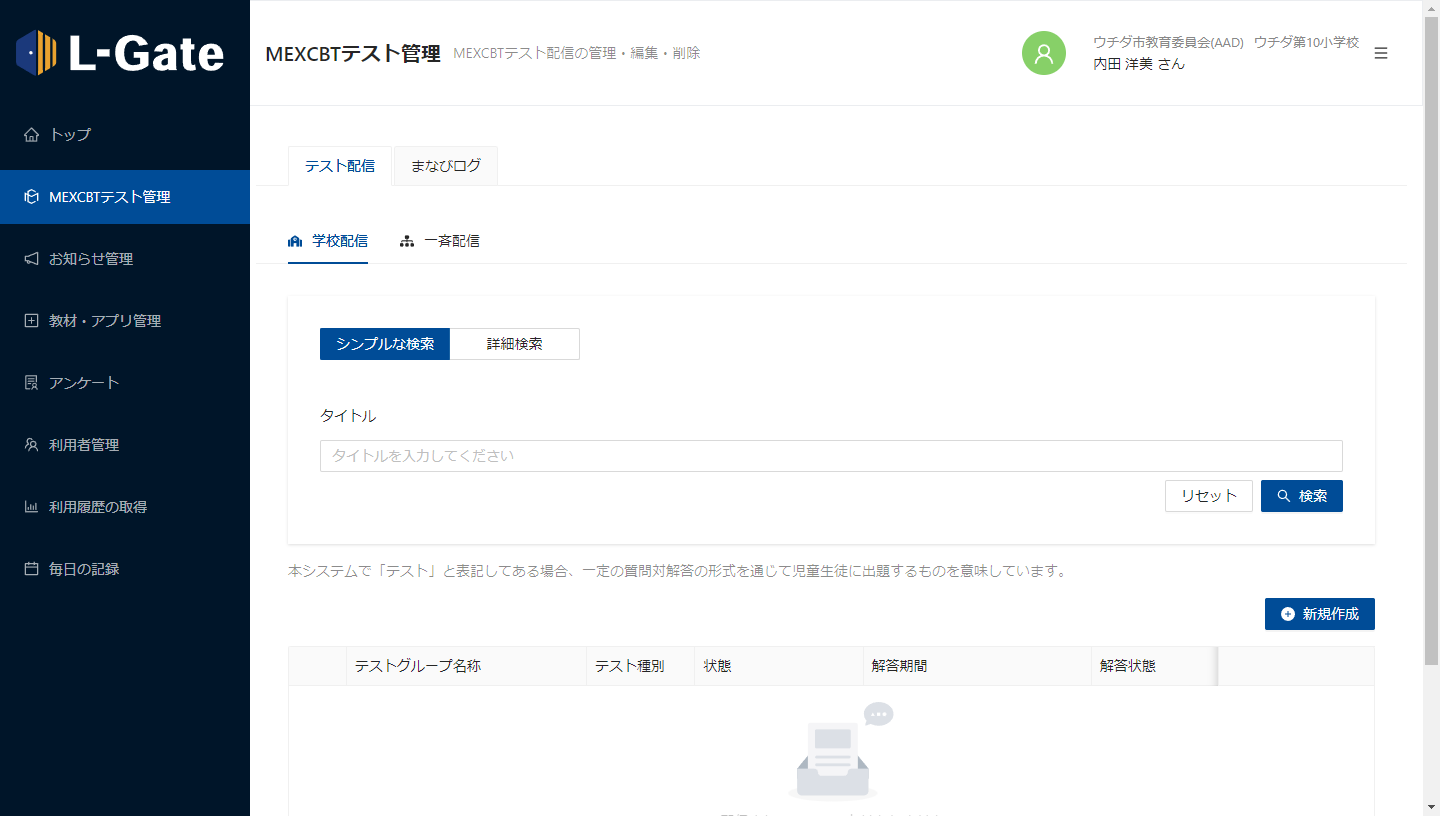This screenshot has width=1440, height=816.
Task: Click the school icon on 学校配信 tab
Action: [295, 241]
